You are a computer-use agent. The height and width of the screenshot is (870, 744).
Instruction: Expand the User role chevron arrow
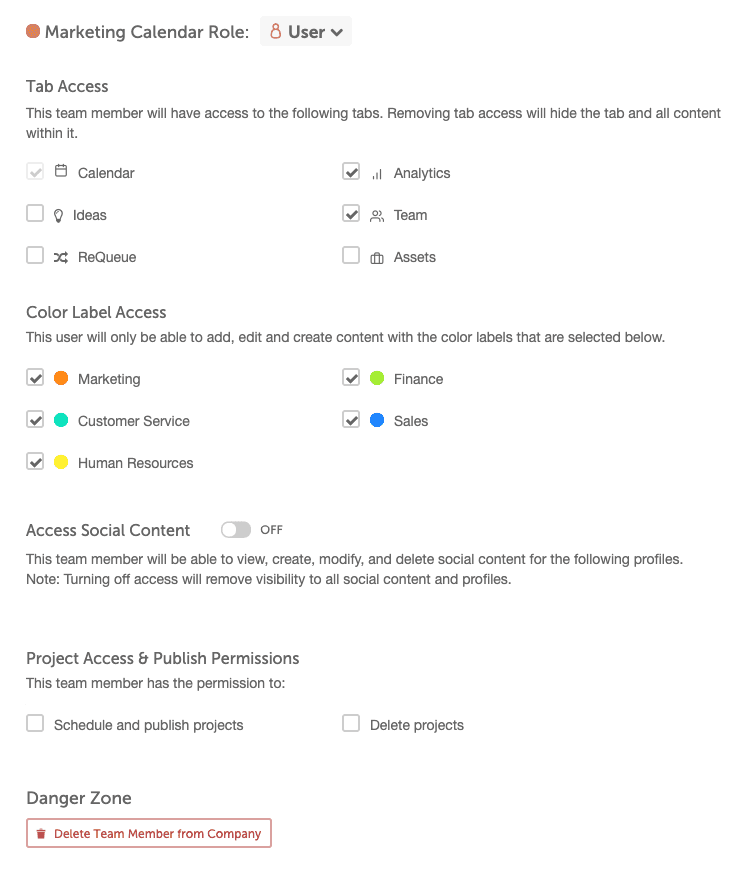(337, 33)
